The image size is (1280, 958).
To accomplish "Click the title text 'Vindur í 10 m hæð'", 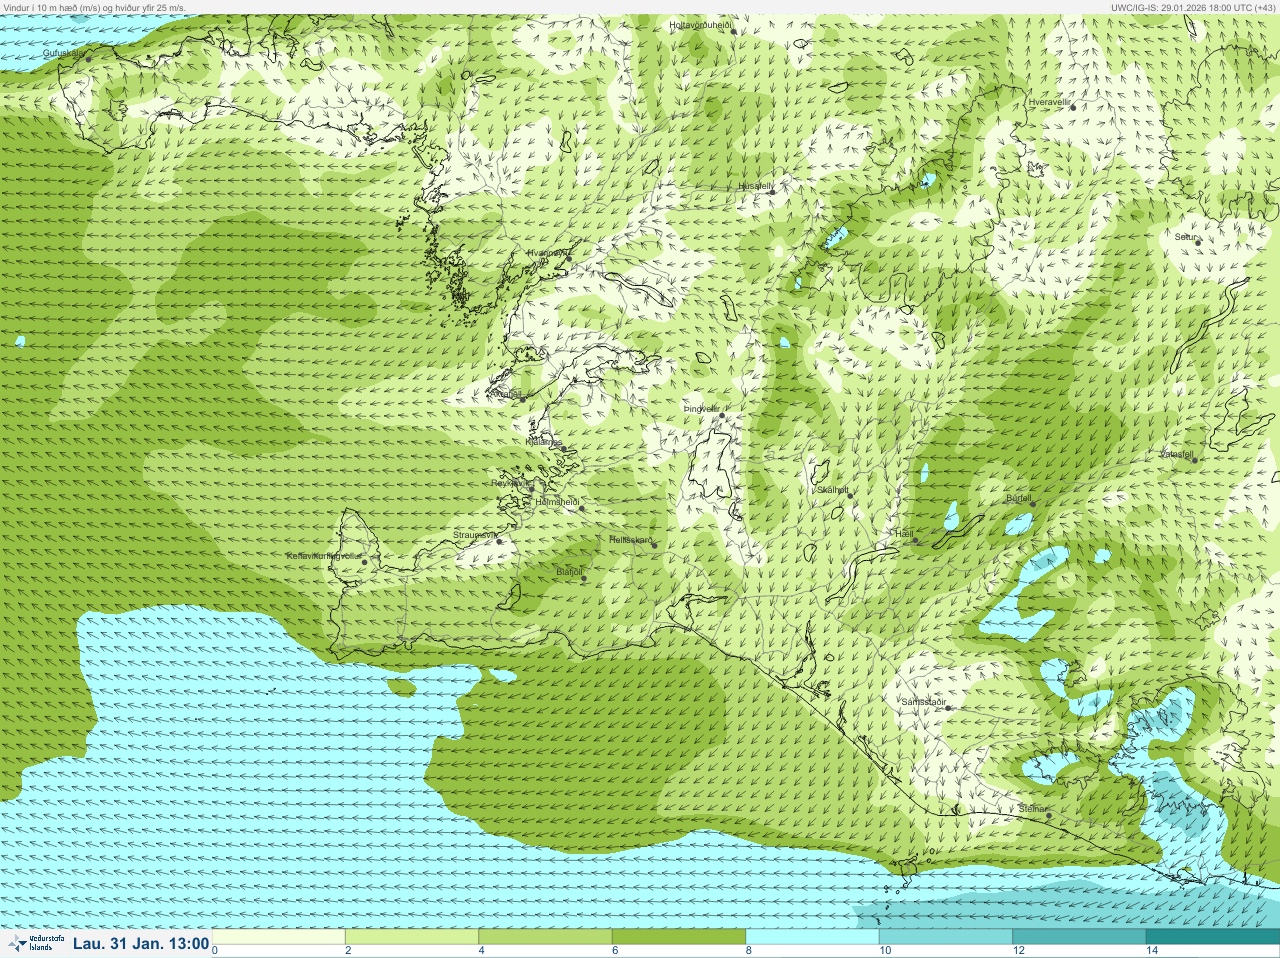I will click(40, 7).
